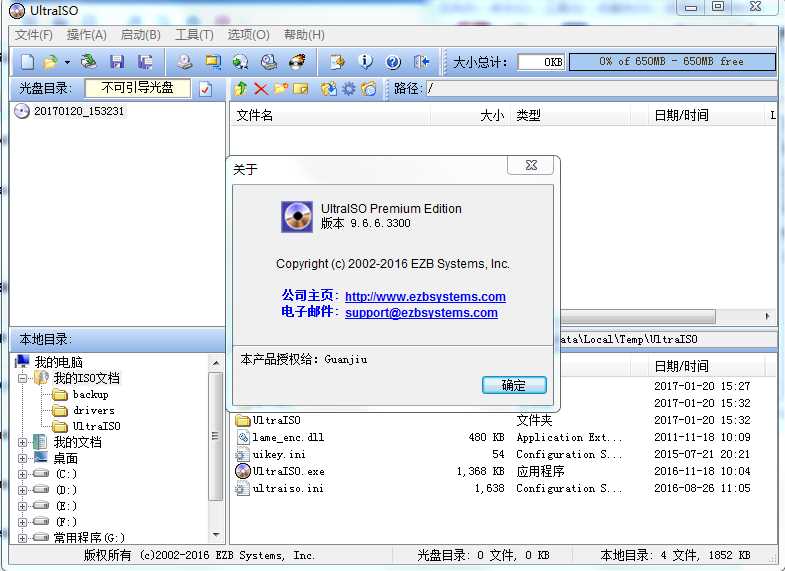
Task: Select disc node 20170120_153231 in tree
Action: (79, 111)
